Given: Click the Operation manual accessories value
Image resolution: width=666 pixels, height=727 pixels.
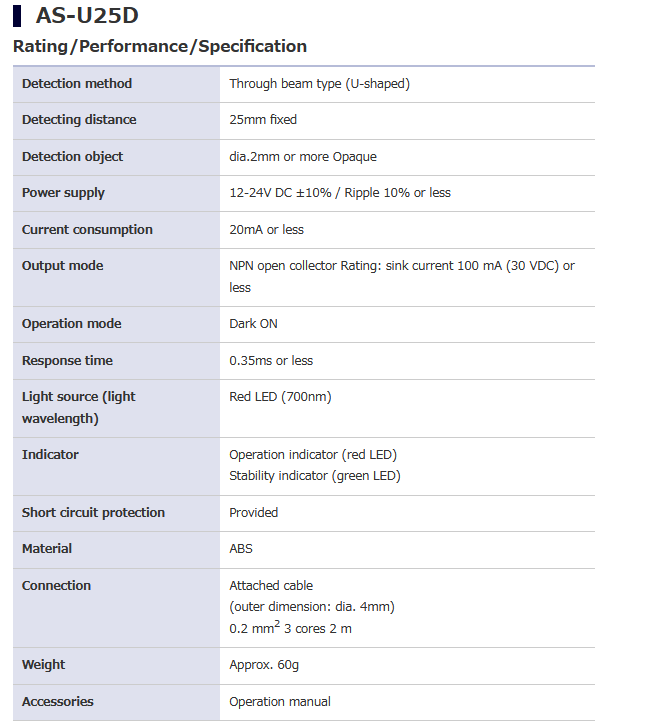Looking at the screenshot, I should click(280, 702).
